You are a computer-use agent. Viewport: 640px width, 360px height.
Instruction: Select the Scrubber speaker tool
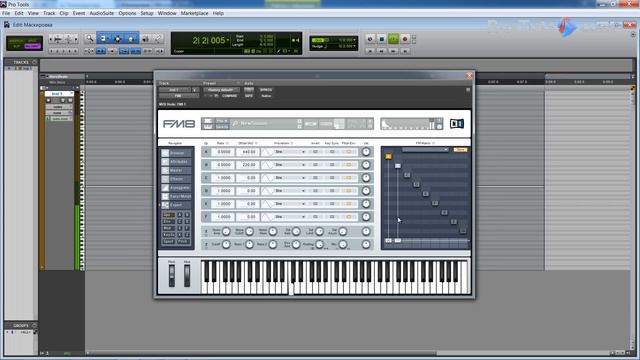(145, 39)
